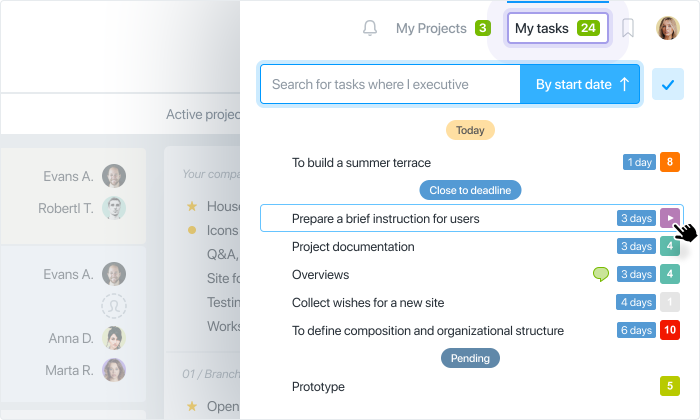This screenshot has width=700, height=420.
Task: Click the empty assignee placeholder icon
Action: click(x=114, y=306)
